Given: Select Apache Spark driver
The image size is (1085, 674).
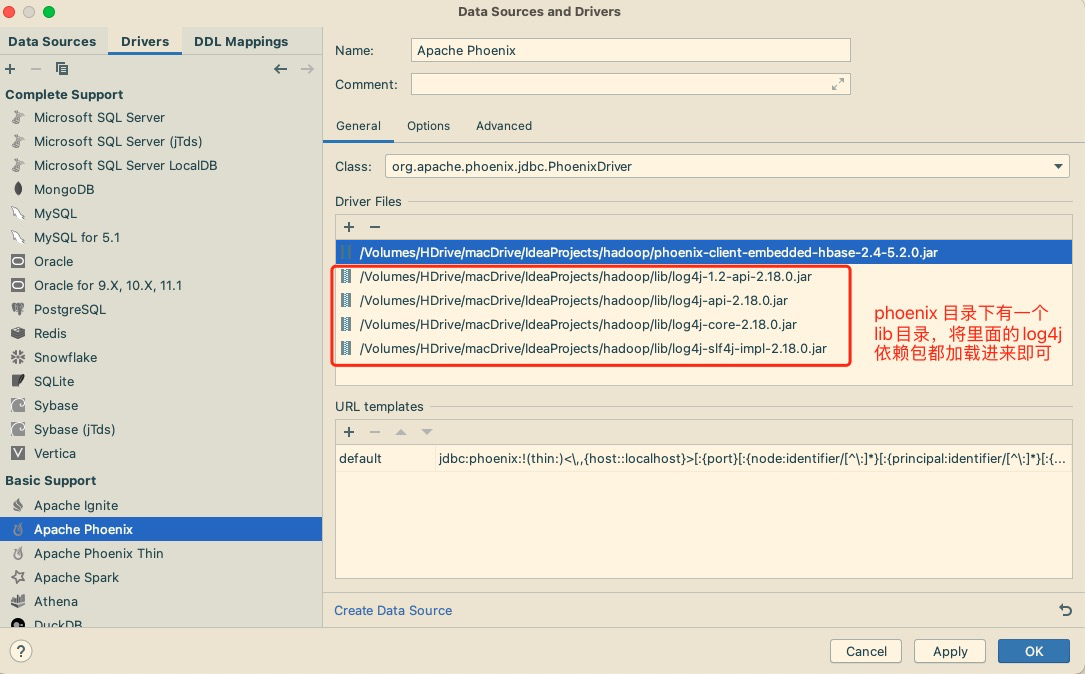Looking at the screenshot, I should [x=161, y=578].
